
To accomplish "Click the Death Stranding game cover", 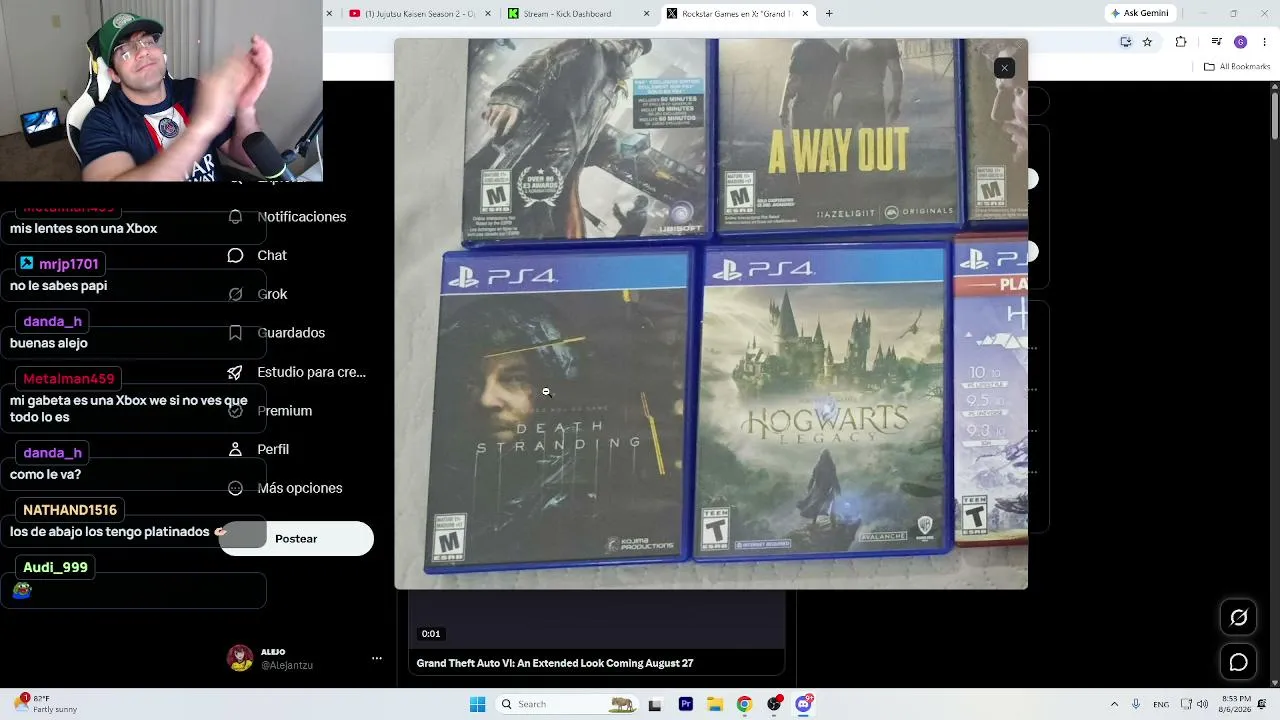I will coord(560,409).
